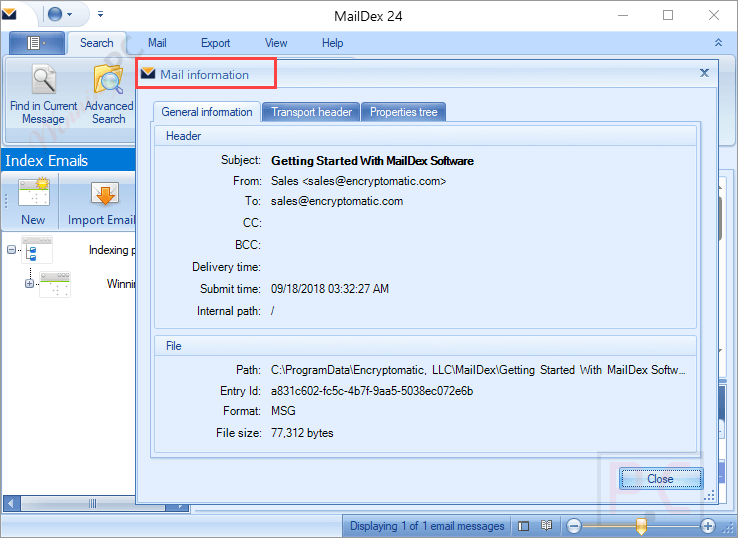Click the submit time 09/18/2018 03:32:27 AM

[x=330, y=289]
